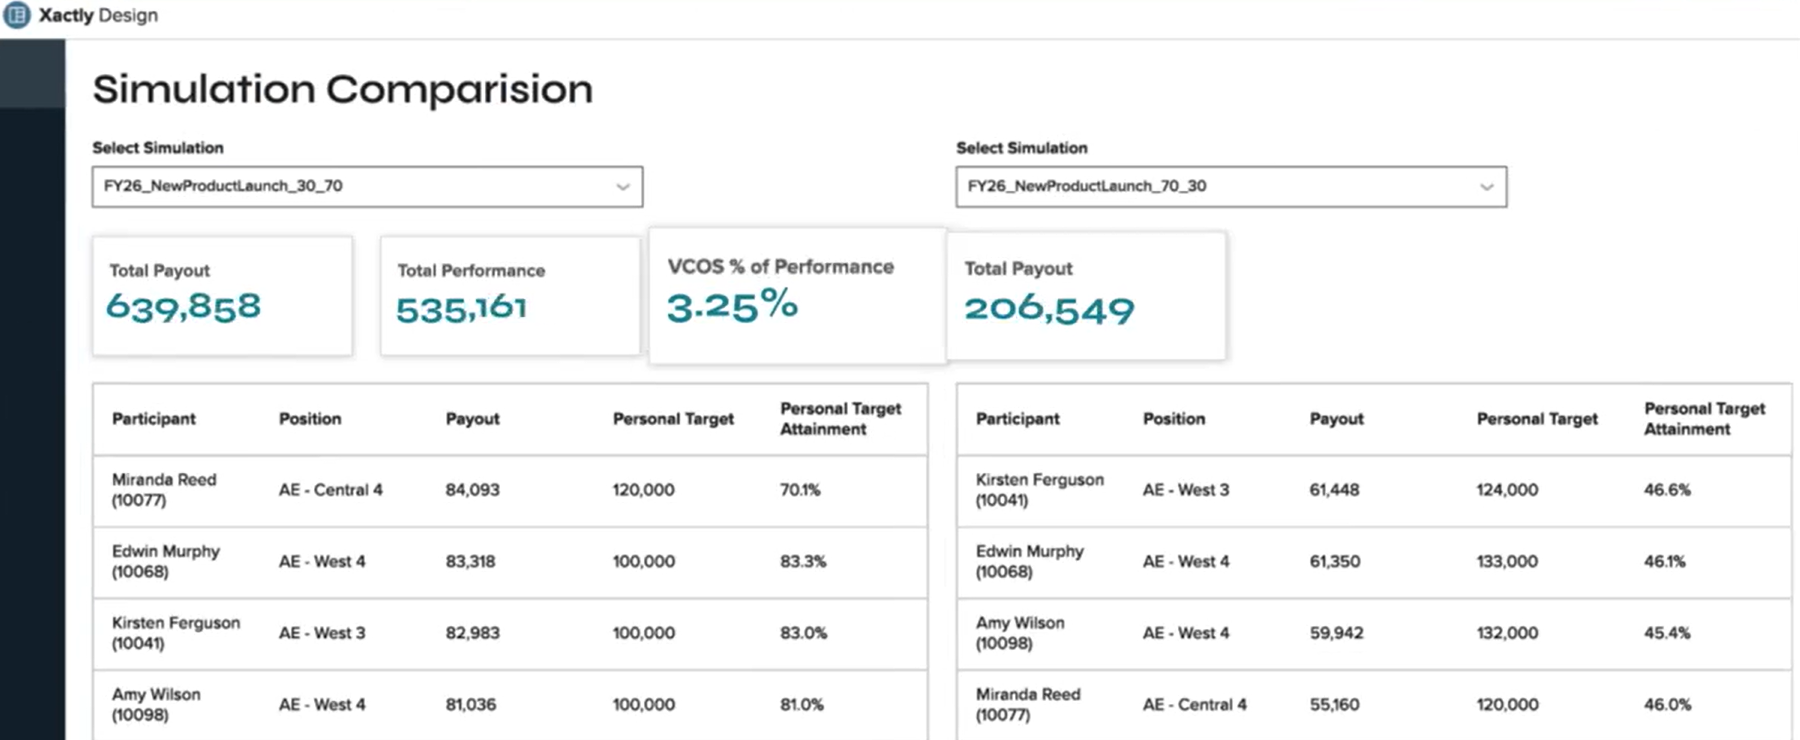This screenshot has height=740, width=1800.
Task: Select Amy Wilson (10098) in right table
Action: pos(1020,633)
